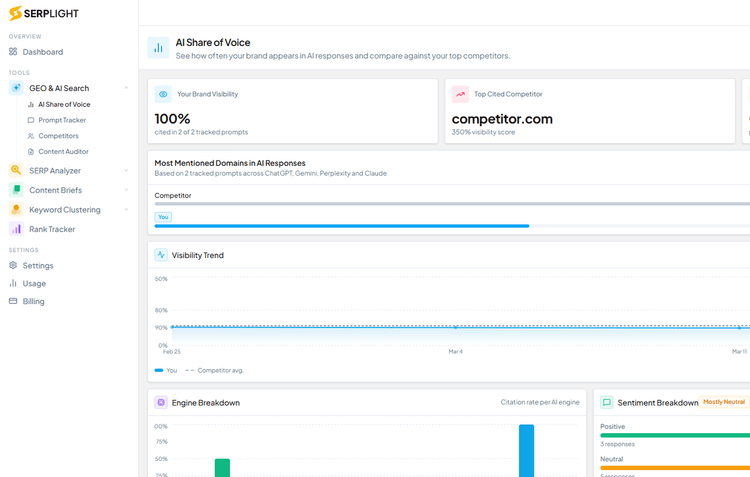Open Settings via gear icon

tap(13, 266)
